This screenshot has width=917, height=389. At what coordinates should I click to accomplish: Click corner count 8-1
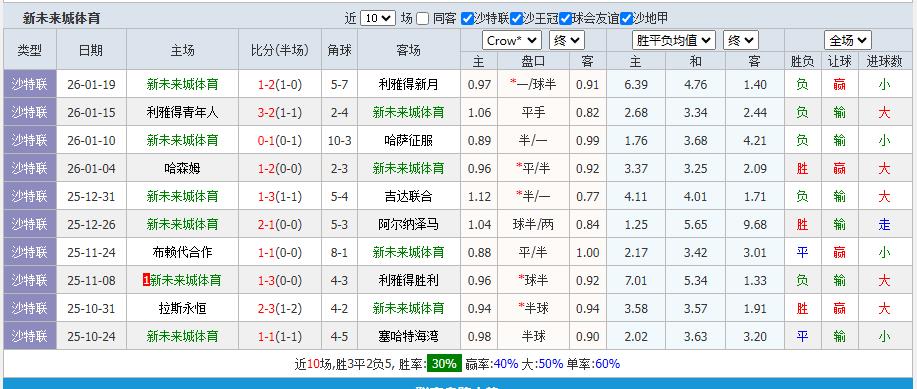point(339,253)
